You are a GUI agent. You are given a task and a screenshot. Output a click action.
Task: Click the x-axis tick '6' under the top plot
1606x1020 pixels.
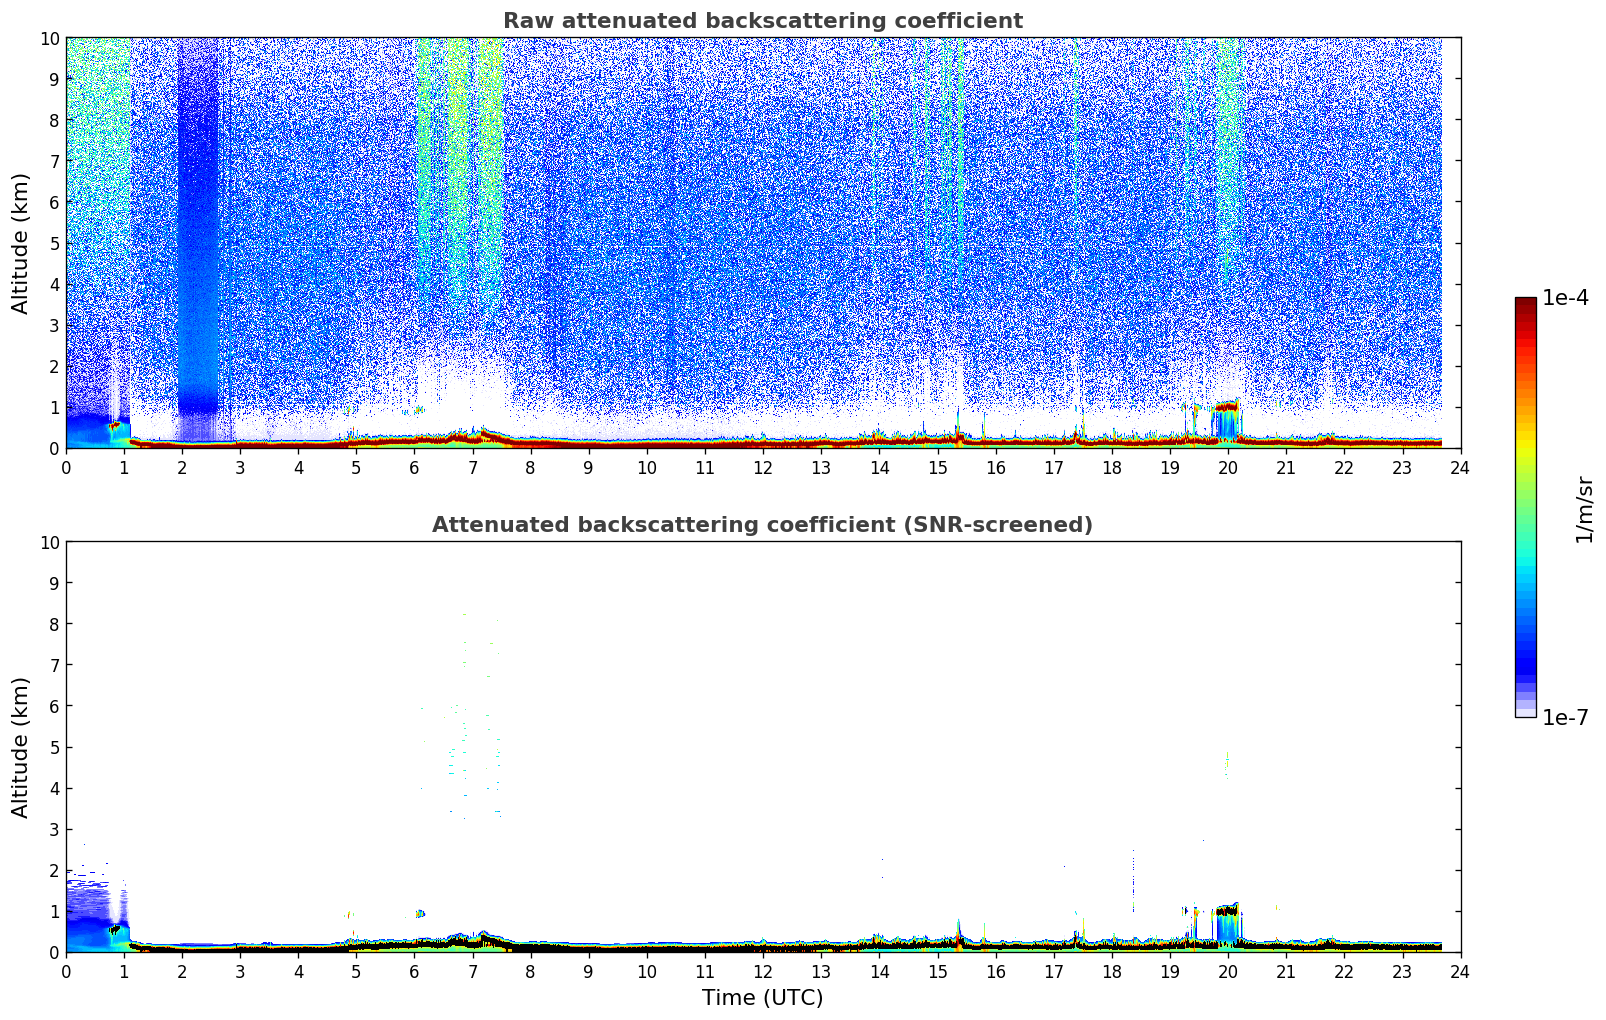pos(415,467)
